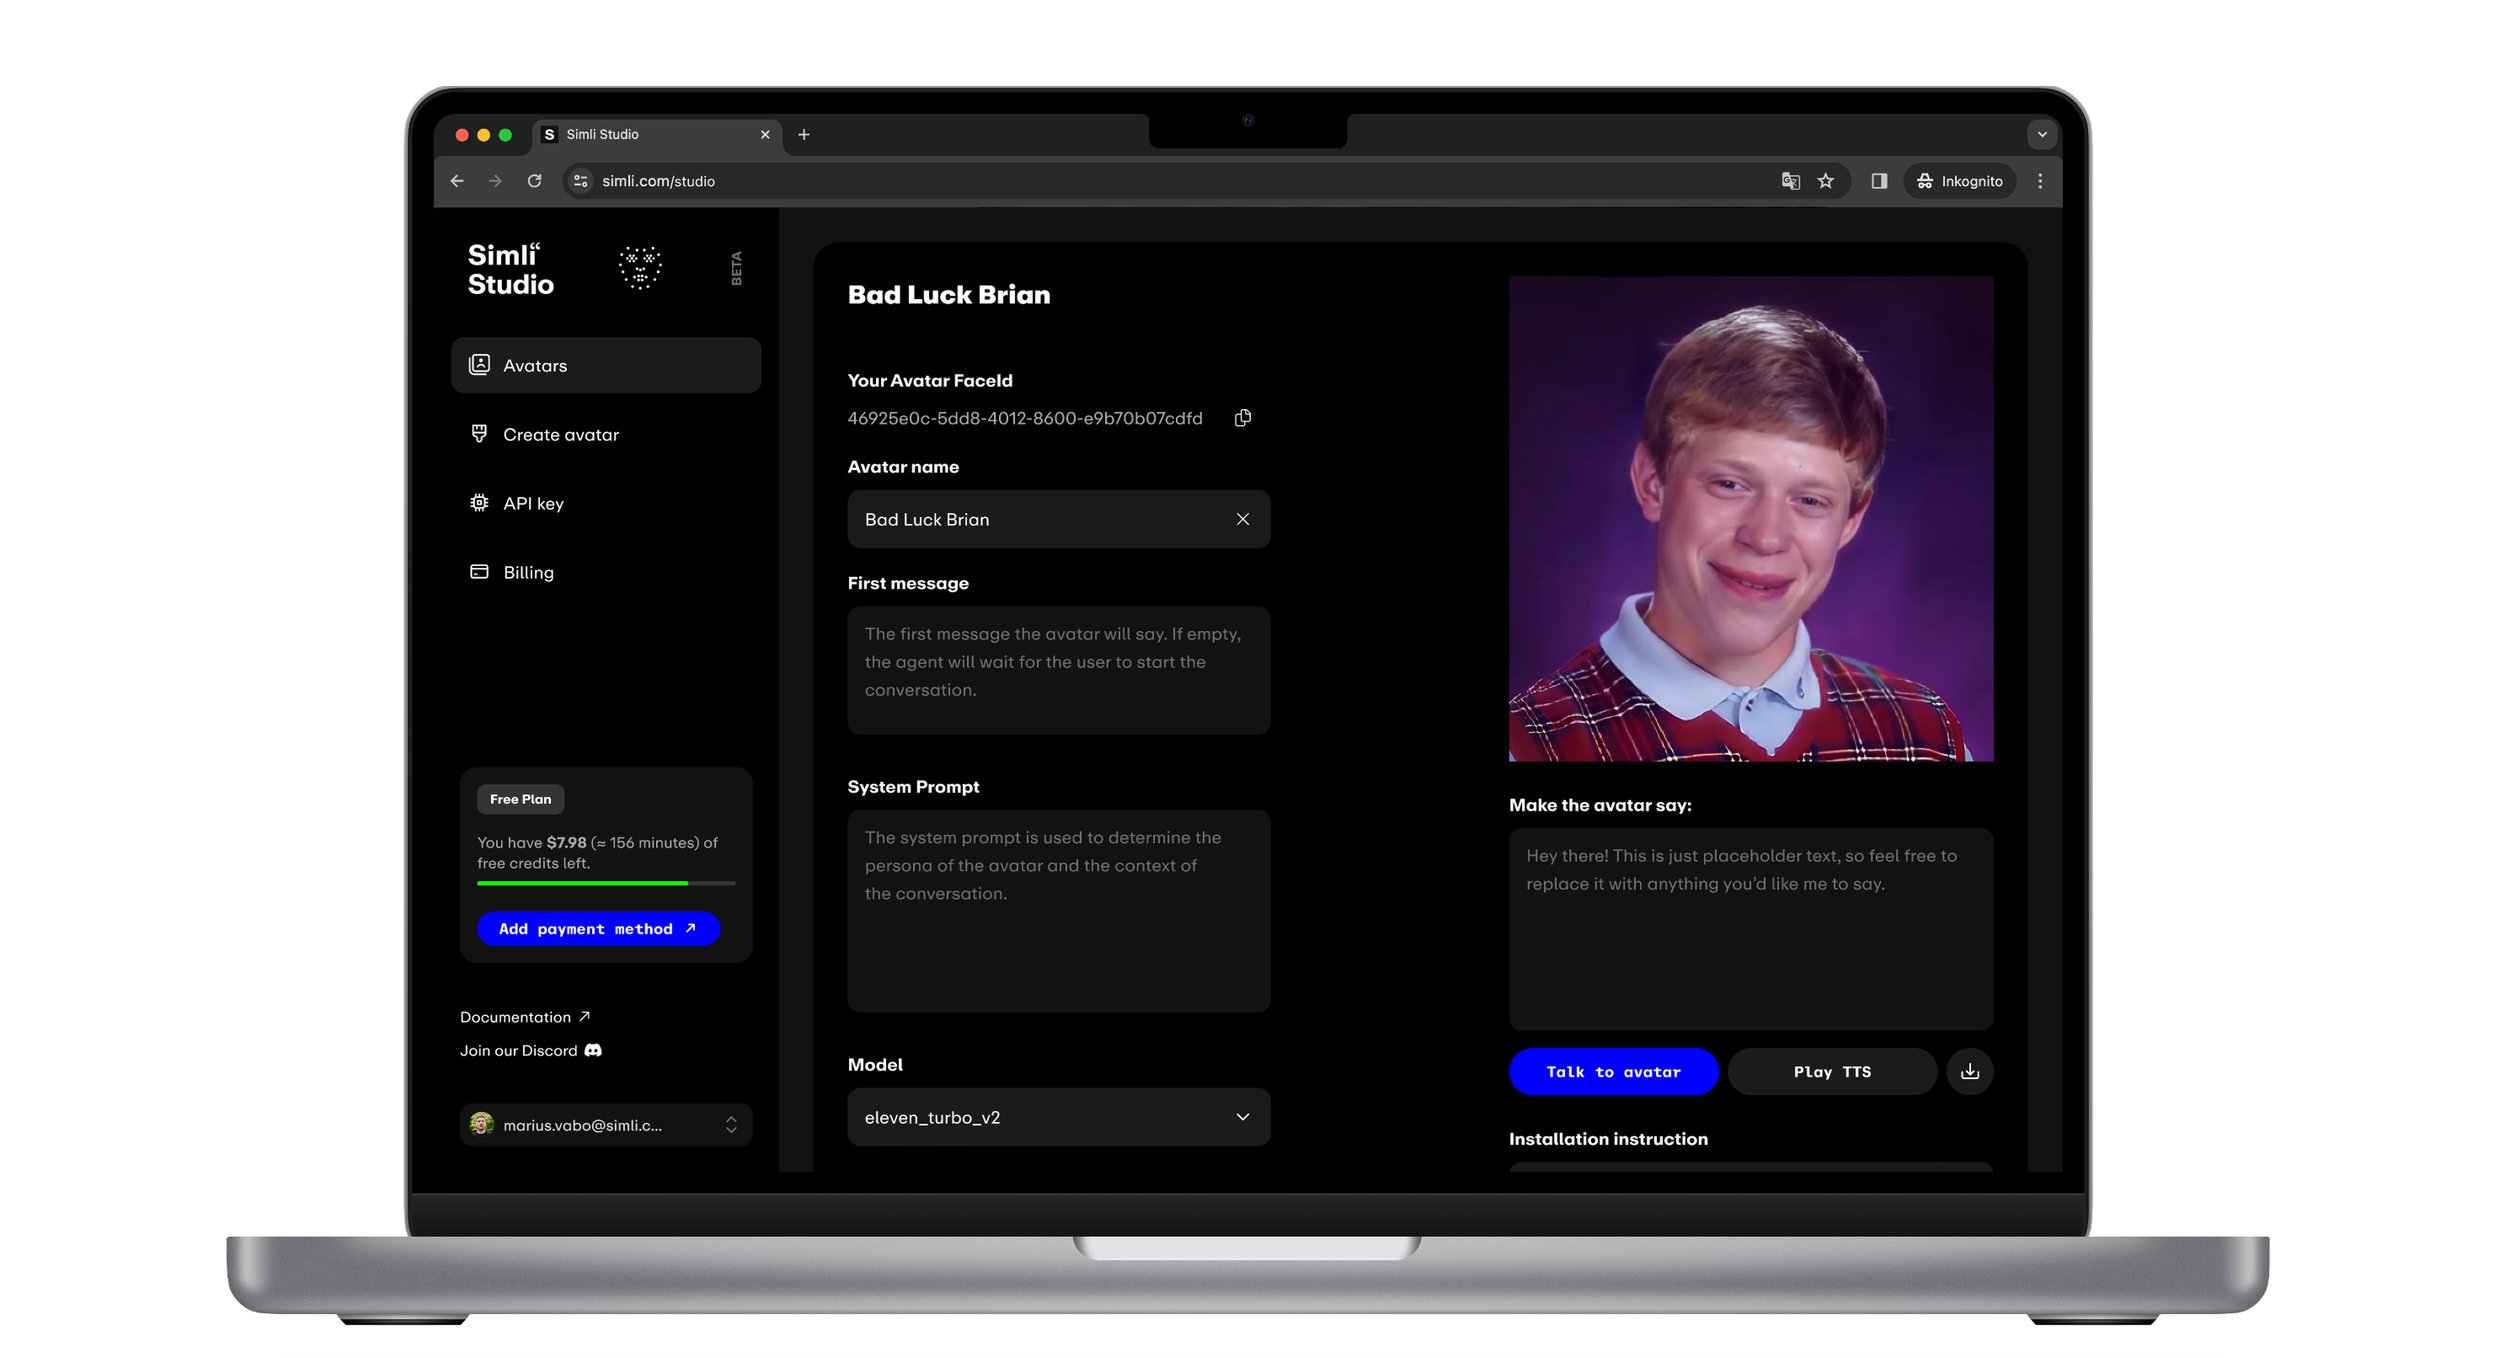This screenshot has width=2500, height=1358.
Task: Click the Play TTS button
Action: point(1832,1071)
